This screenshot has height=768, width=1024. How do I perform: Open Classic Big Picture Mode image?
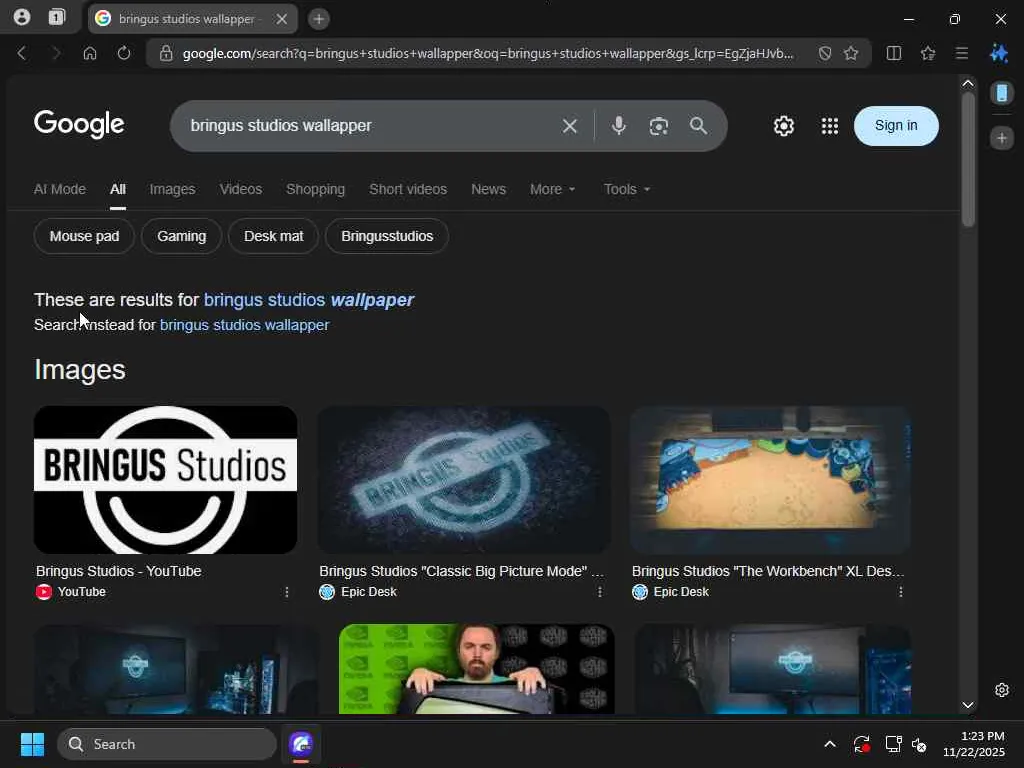(464, 479)
